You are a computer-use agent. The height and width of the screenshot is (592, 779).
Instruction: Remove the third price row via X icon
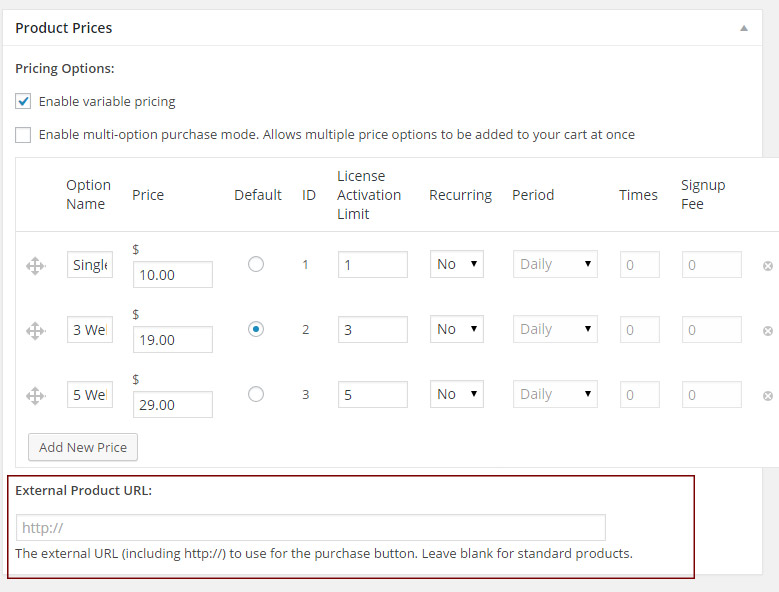coord(768,396)
